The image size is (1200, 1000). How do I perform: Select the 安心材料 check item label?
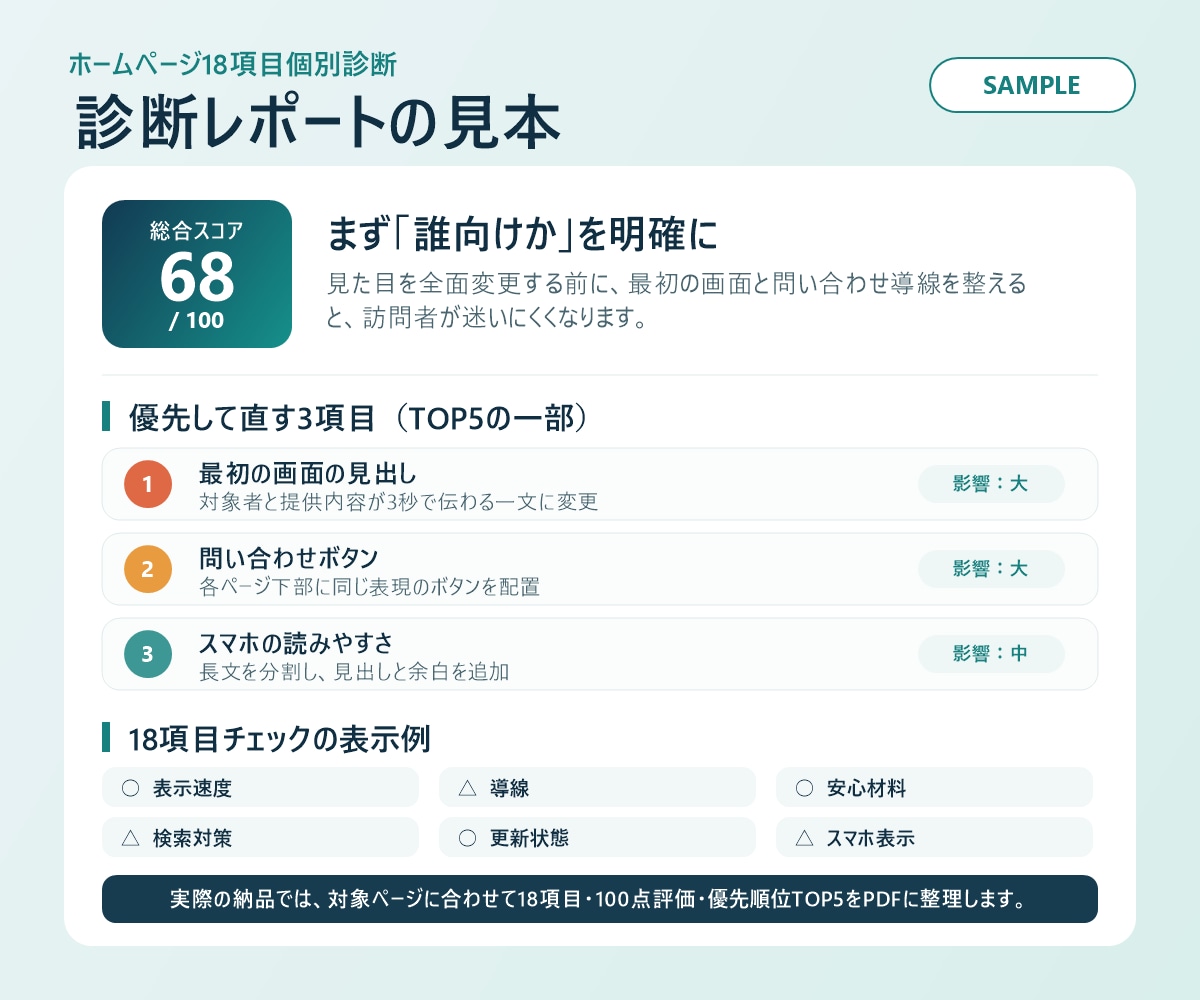[866, 788]
